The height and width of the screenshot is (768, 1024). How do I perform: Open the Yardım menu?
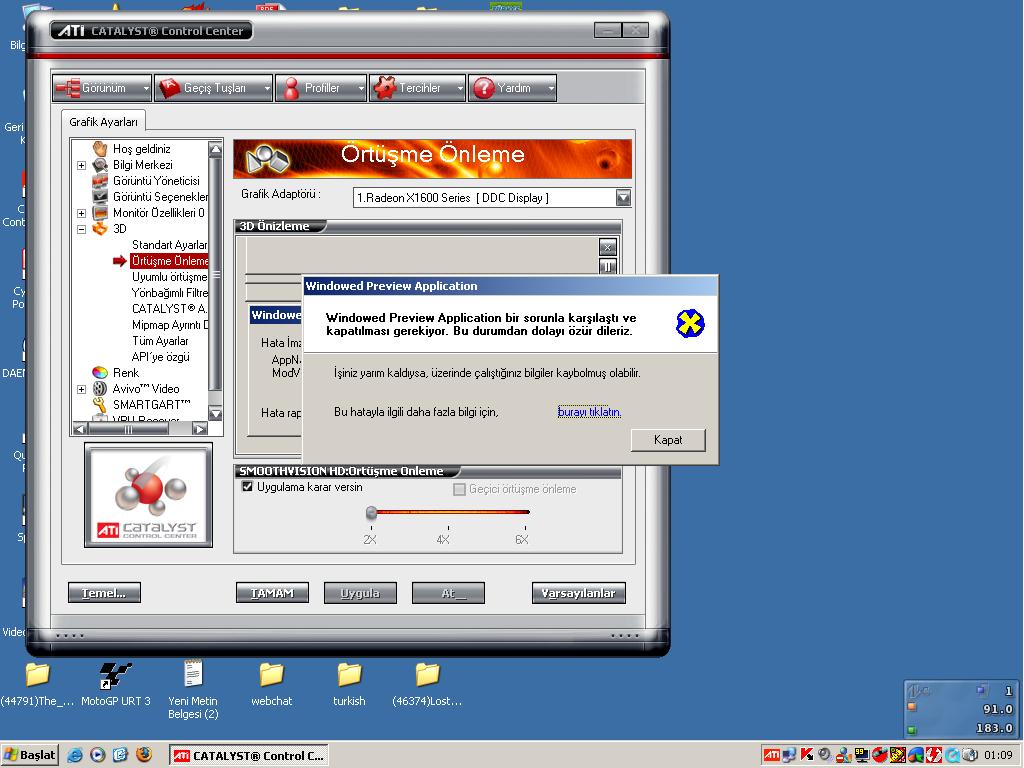(x=513, y=88)
